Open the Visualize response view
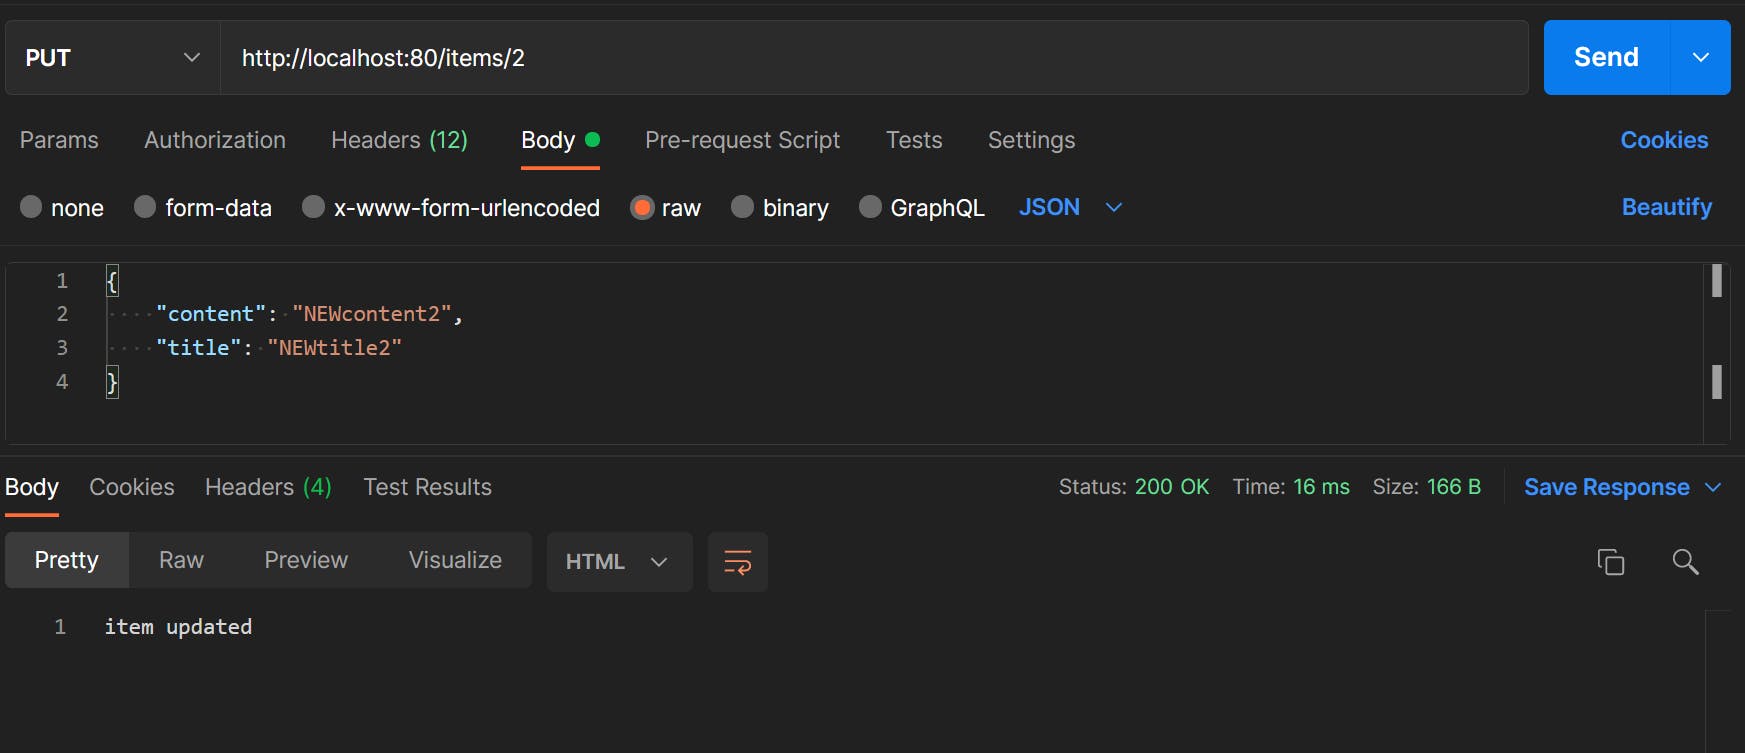1745x753 pixels. point(455,560)
